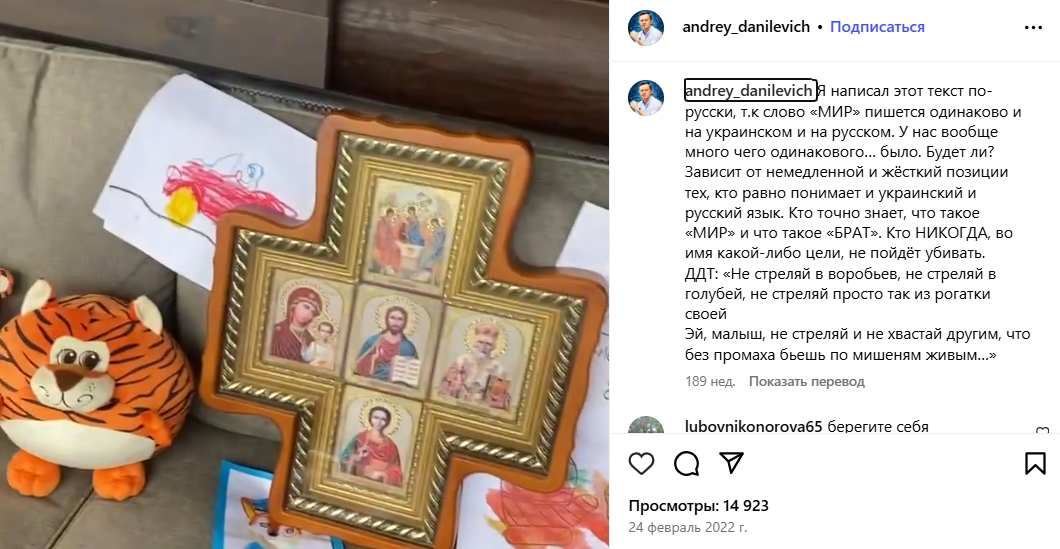Click the avatar beside the caption text
1060x549 pixels.
click(646, 98)
